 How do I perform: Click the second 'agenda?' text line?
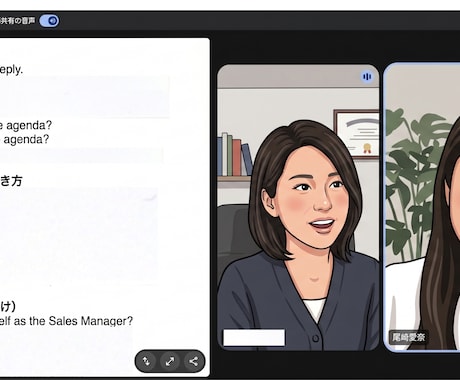[25, 139]
